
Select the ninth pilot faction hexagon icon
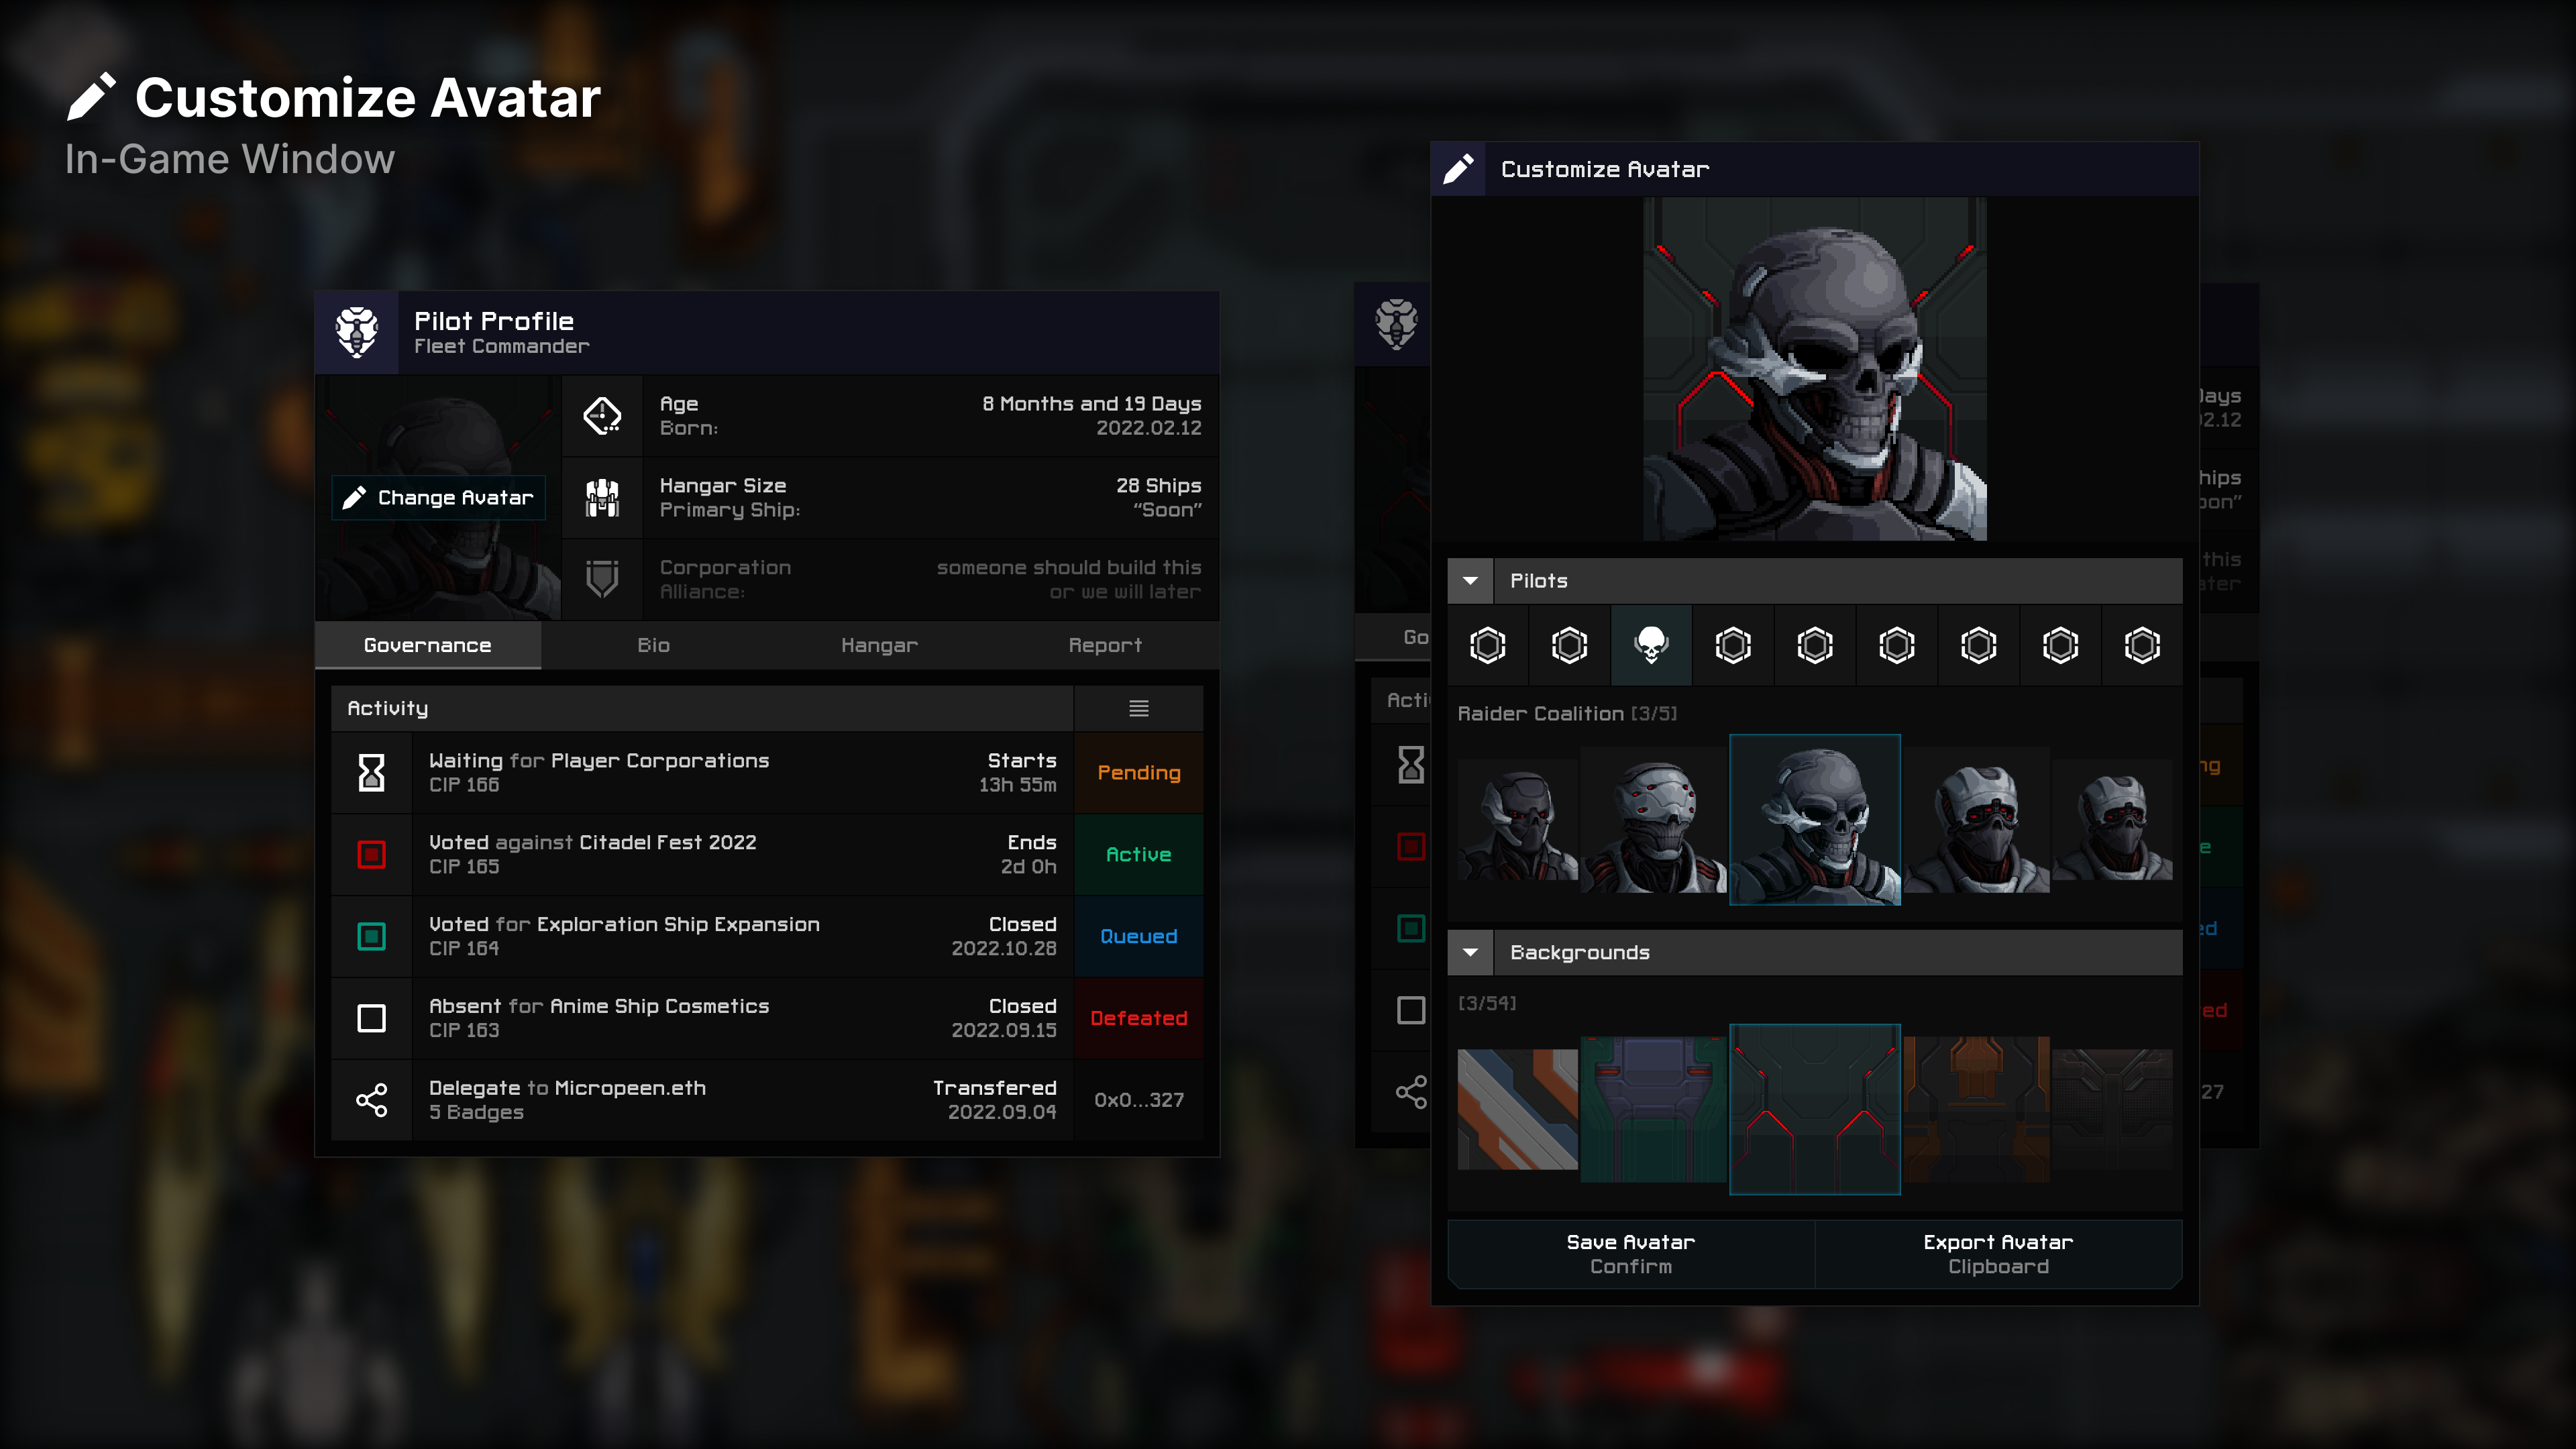(x=2142, y=645)
